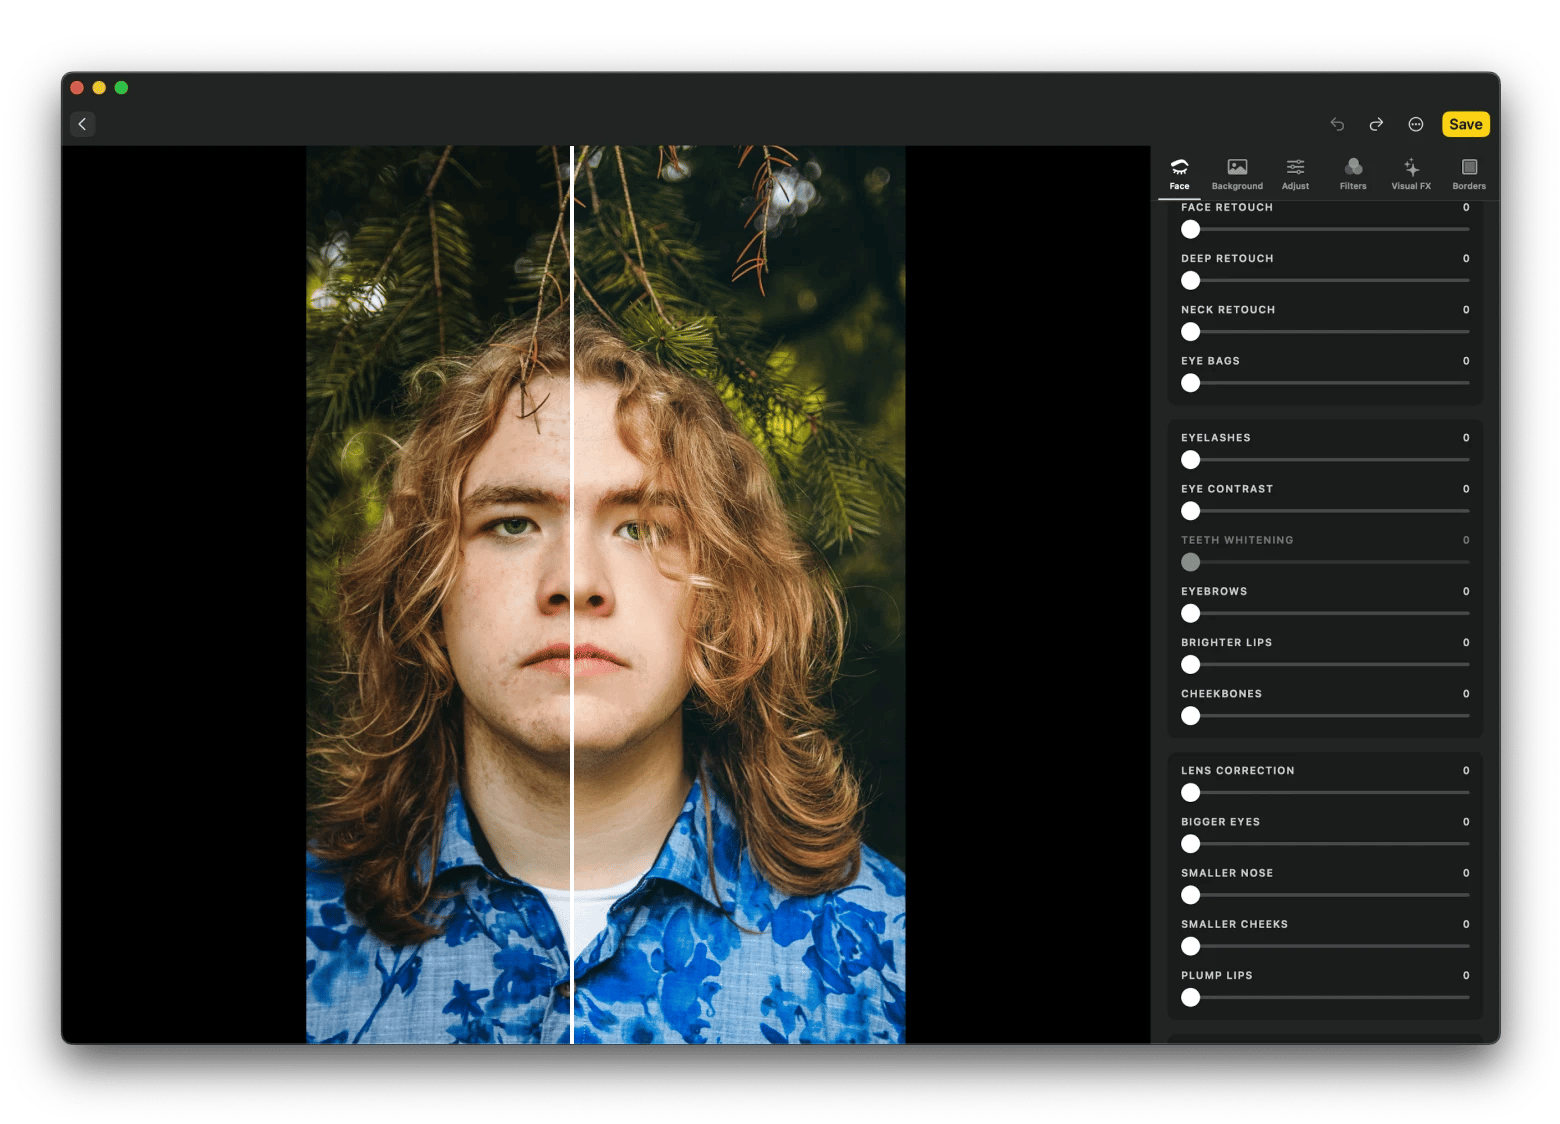Click the yellow minimize window button

(99, 88)
